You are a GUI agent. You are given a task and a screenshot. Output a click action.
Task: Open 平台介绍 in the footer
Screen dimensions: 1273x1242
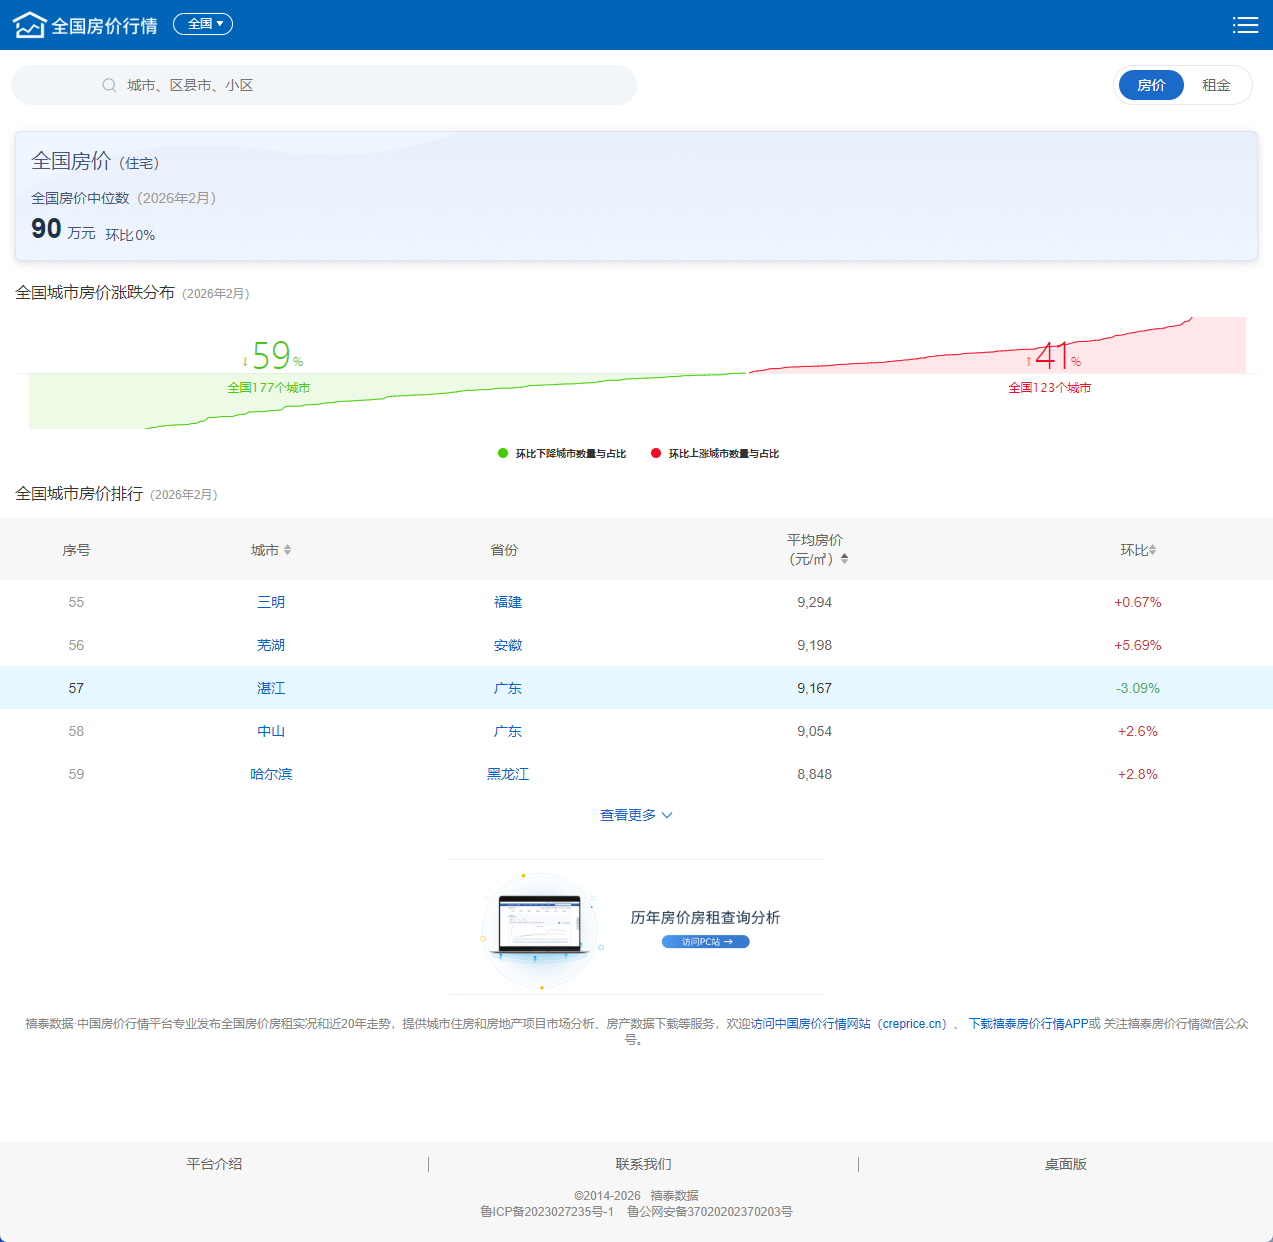click(214, 1164)
